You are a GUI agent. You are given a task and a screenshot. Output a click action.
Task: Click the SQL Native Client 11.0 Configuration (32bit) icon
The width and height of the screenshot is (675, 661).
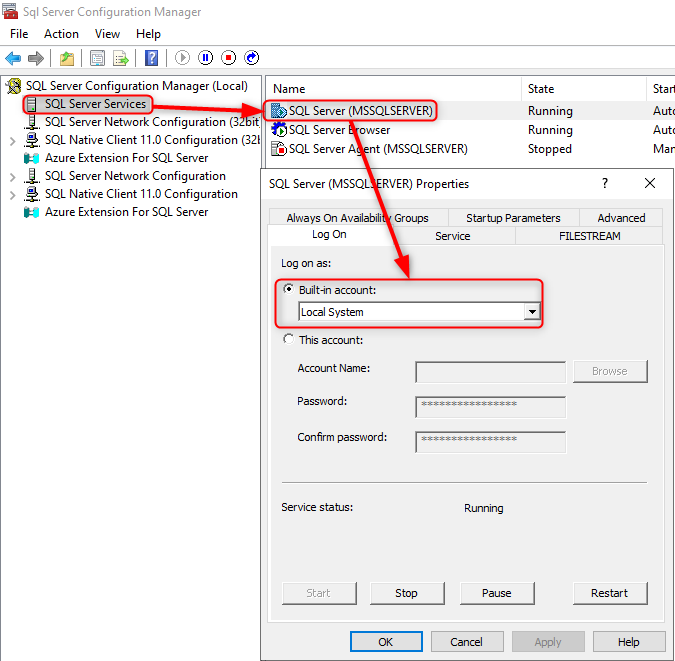tap(32, 140)
